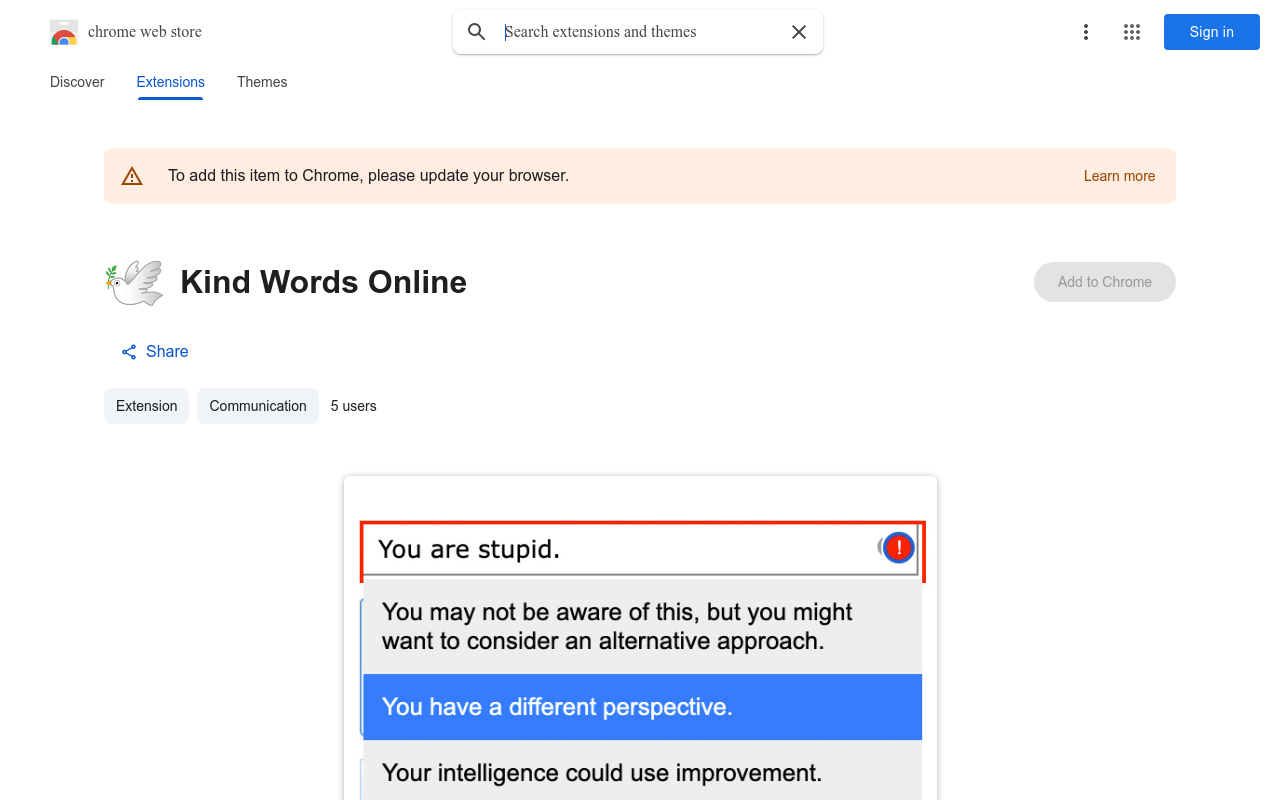1280x800 pixels.
Task: Click the Communication category chip
Action: click(x=258, y=406)
